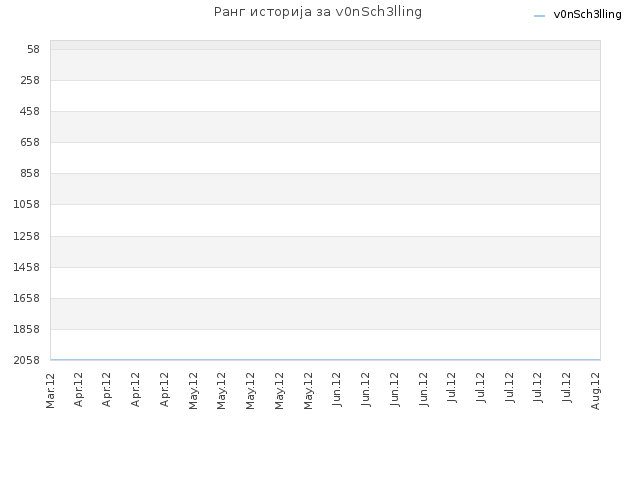Click the 258 y-axis label

click(x=30, y=80)
